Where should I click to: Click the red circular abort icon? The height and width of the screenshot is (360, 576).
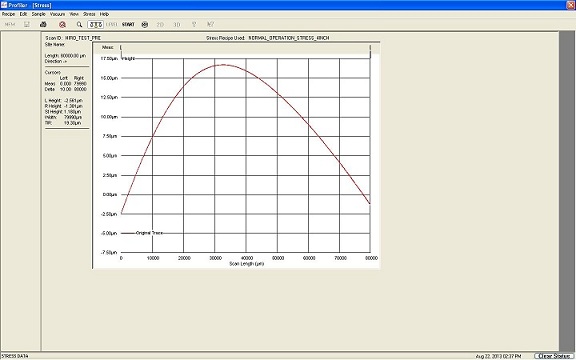click(x=62, y=25)
